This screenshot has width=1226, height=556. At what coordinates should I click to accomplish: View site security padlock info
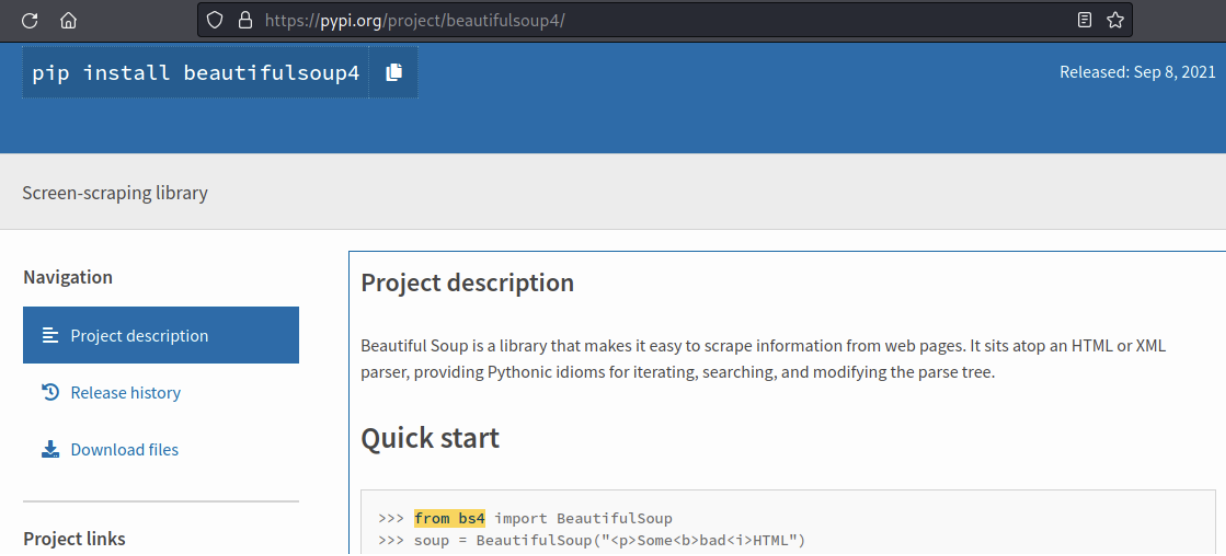click(x=245, y=20)
